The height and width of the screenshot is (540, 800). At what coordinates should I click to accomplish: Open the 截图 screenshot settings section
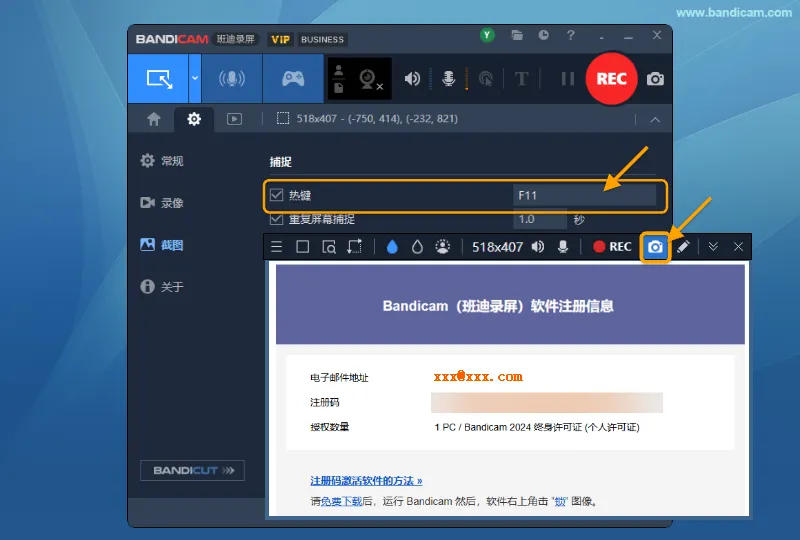click(162, 245)
